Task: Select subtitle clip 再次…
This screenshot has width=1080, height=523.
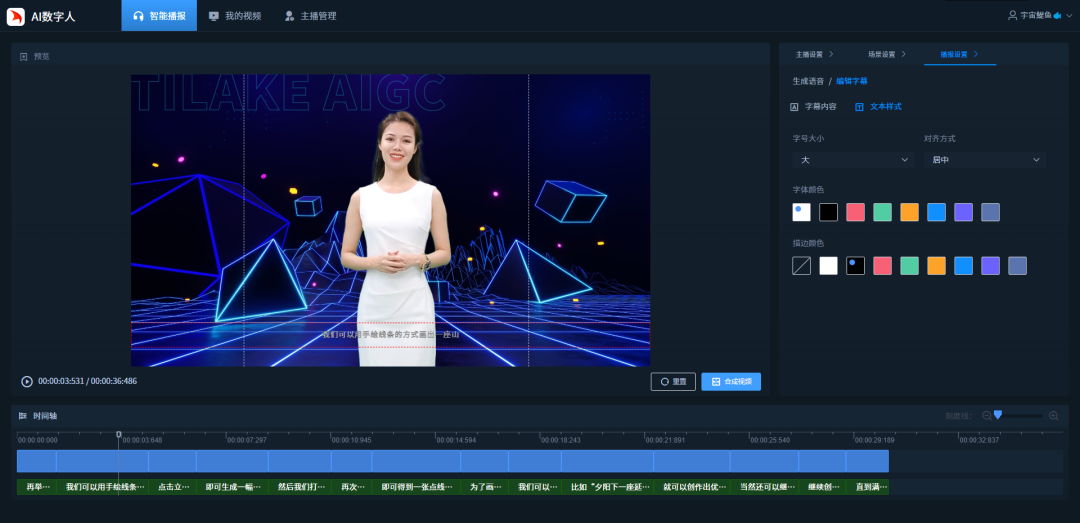Action: [351, 487]
